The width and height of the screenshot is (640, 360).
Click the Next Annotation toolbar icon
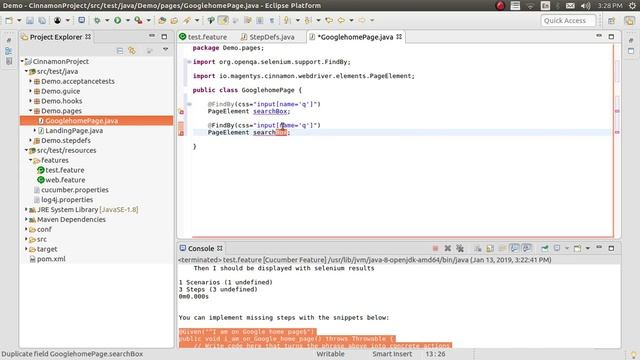coord(287,20)
